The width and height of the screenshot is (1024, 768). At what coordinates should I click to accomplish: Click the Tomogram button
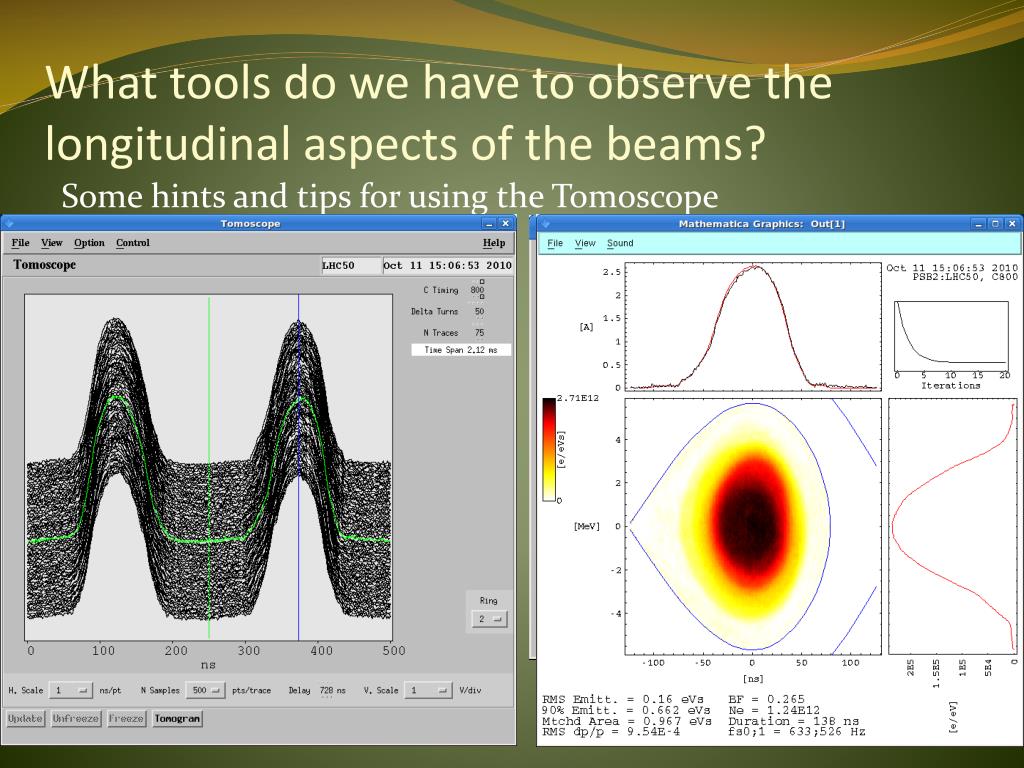click(x=177, y=718)
